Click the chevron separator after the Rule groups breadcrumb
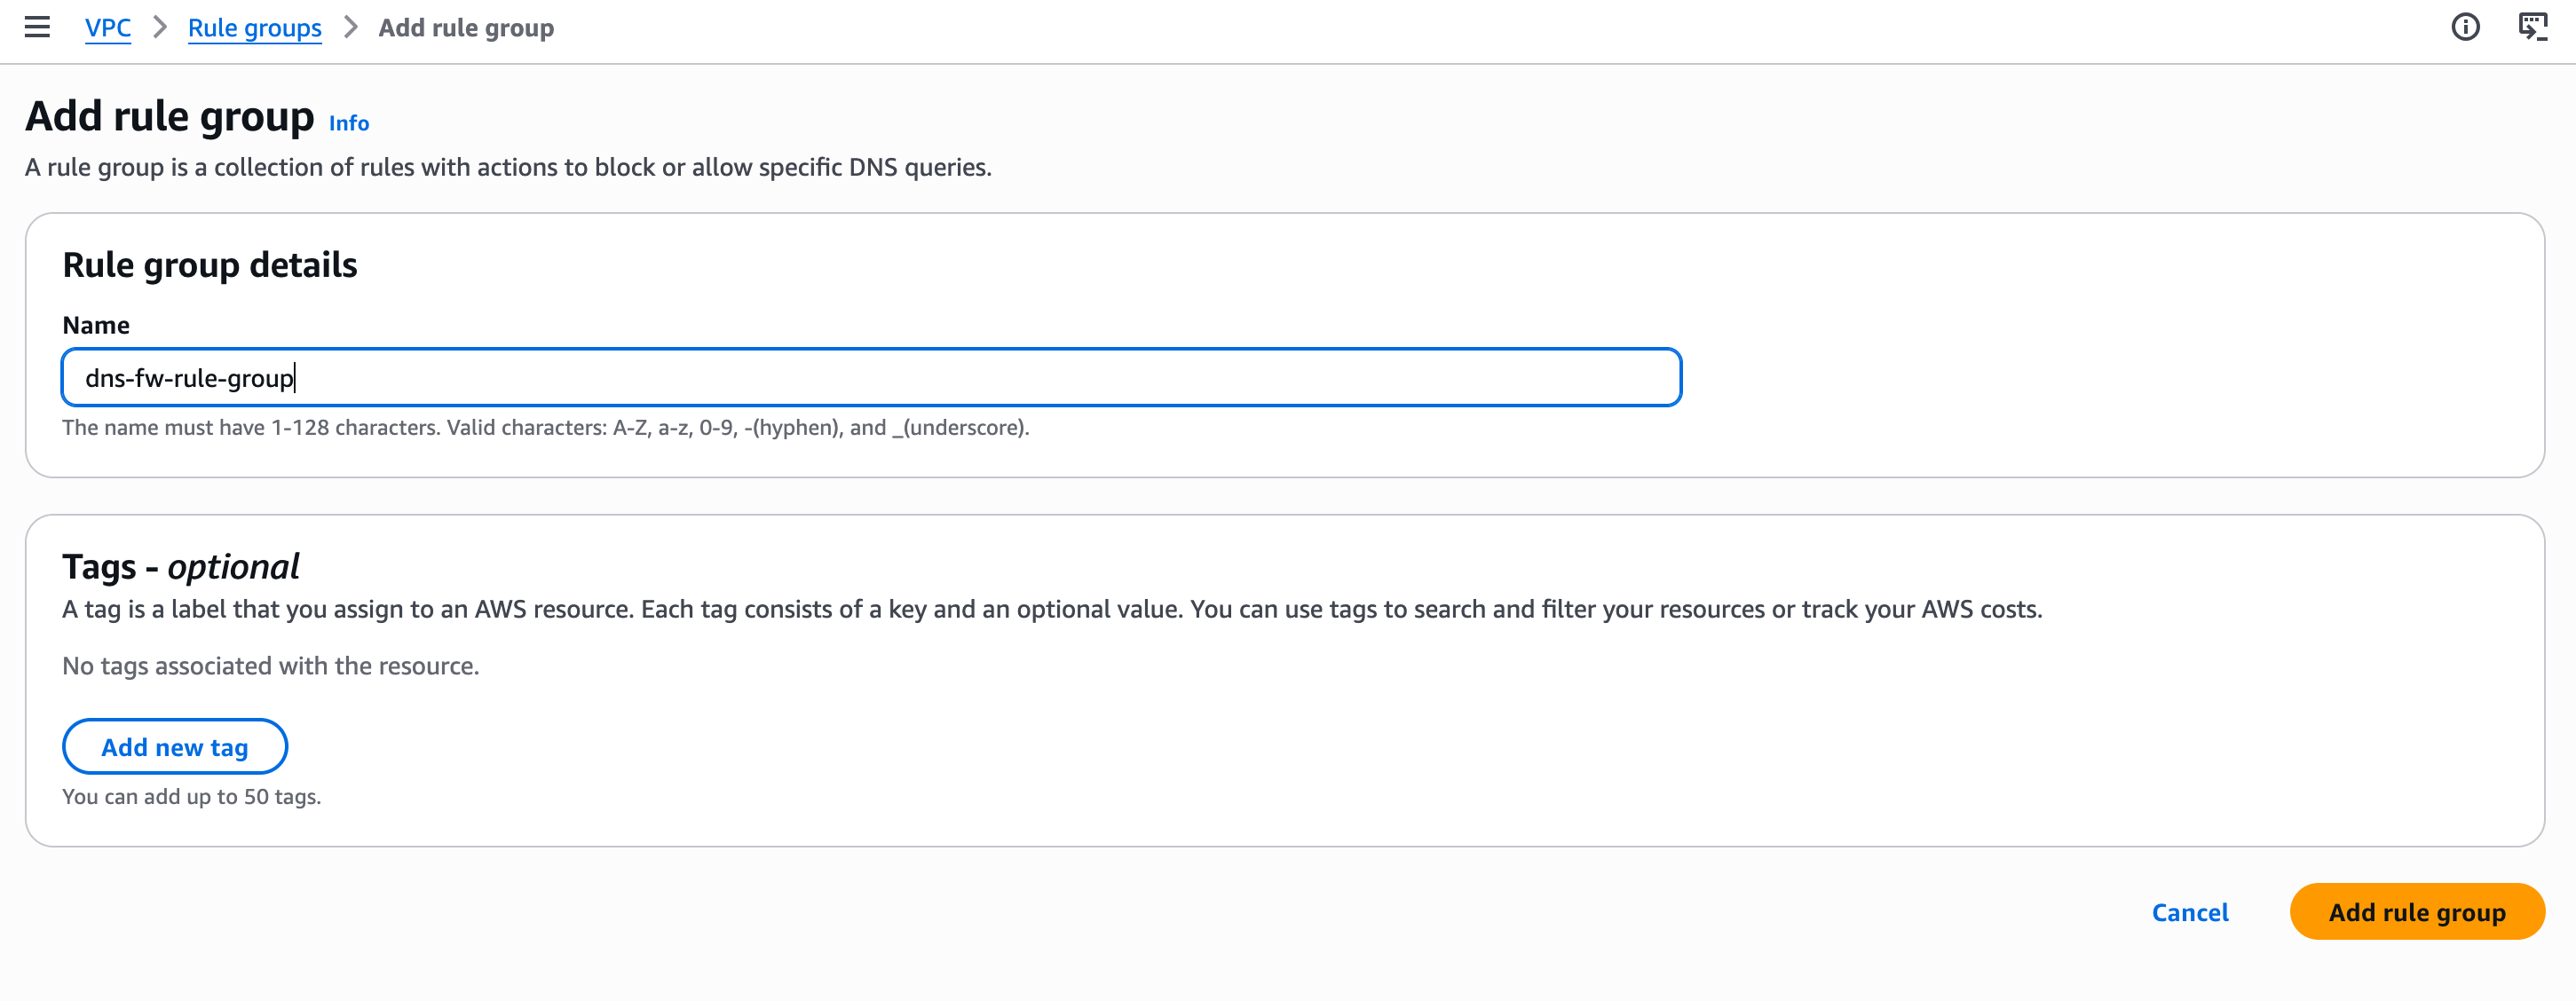Image resolution: width=2576 pixels, height=1001 pixels. pos(350,27)
